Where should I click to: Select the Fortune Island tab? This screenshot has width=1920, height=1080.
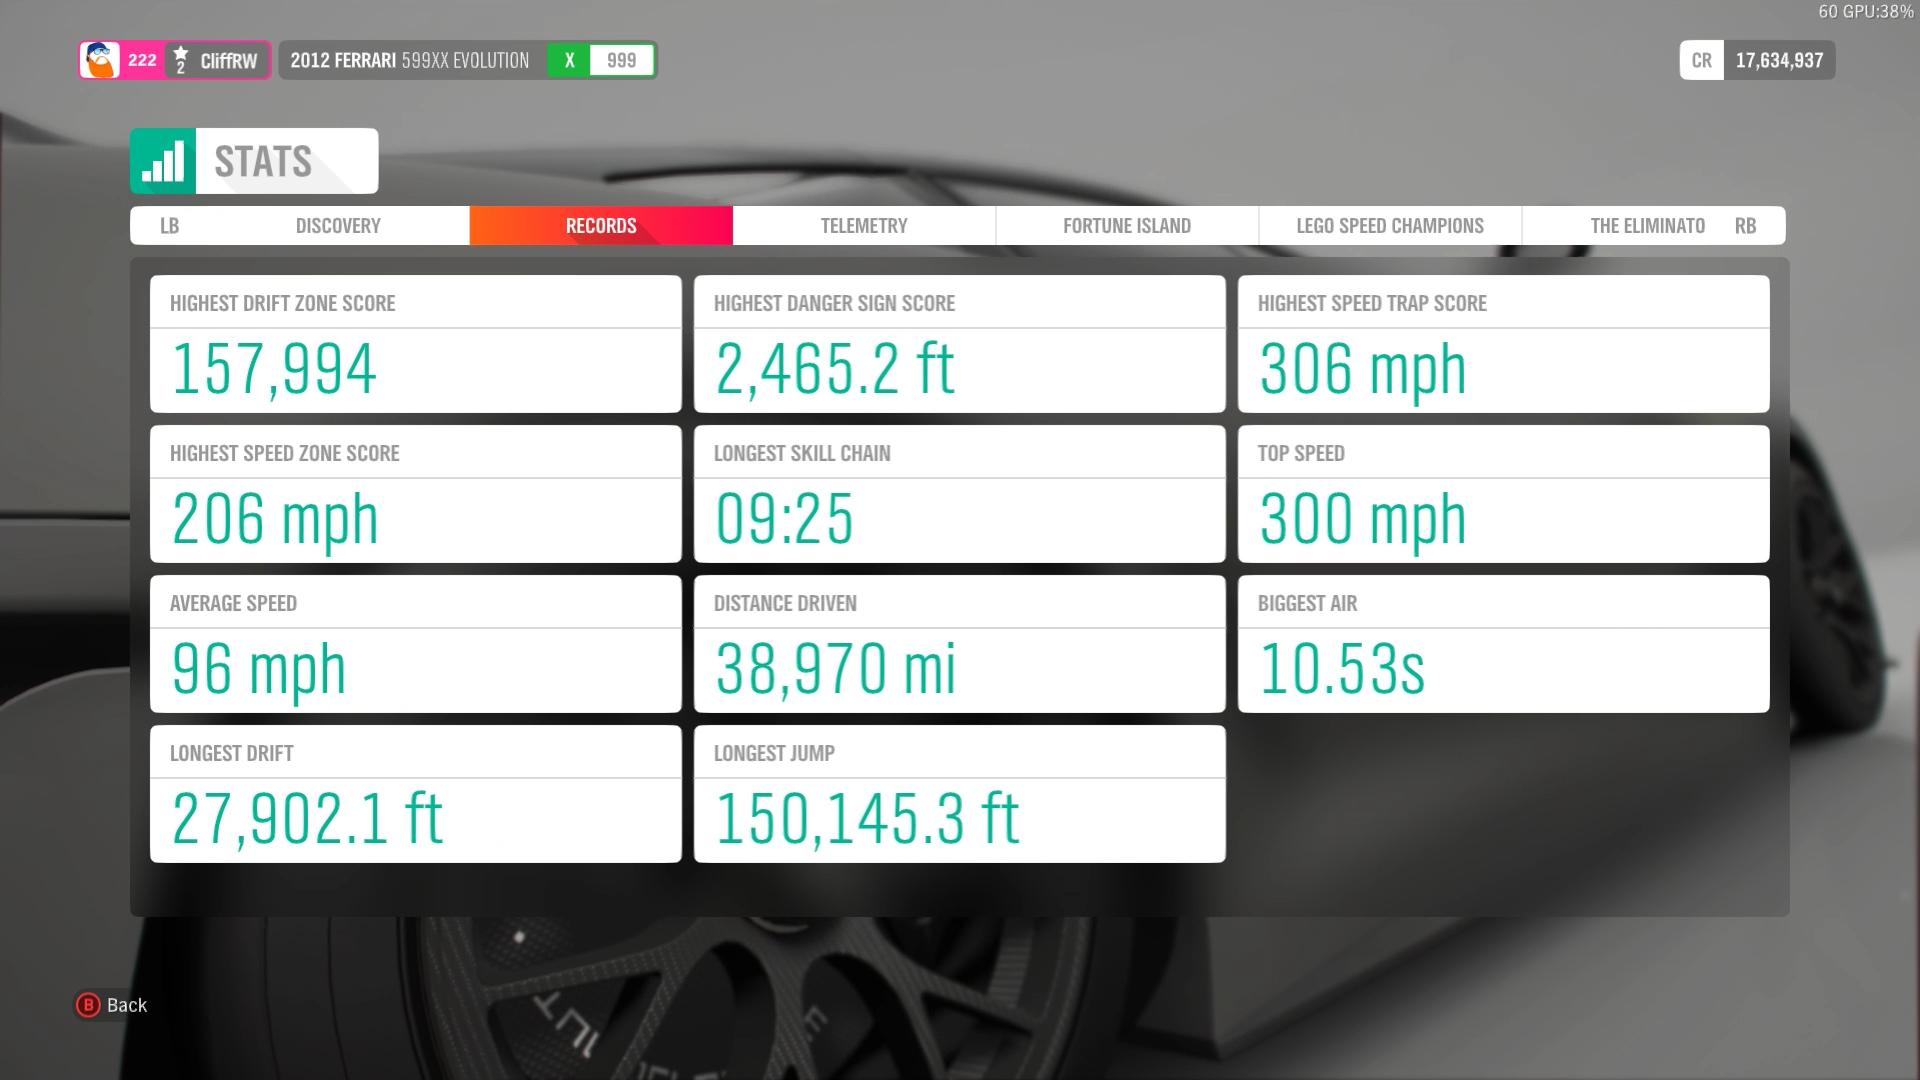coord(1126,226)
